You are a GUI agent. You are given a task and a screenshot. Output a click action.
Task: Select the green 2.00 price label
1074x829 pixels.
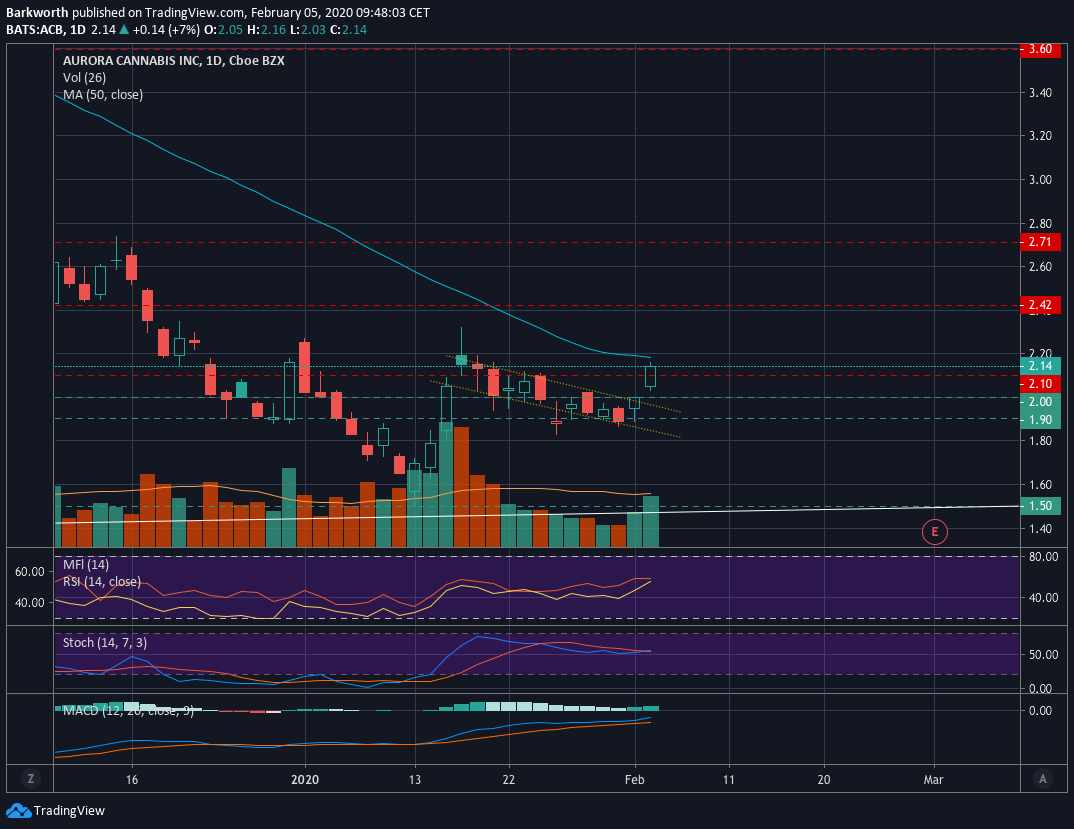tap(1040, 401)
